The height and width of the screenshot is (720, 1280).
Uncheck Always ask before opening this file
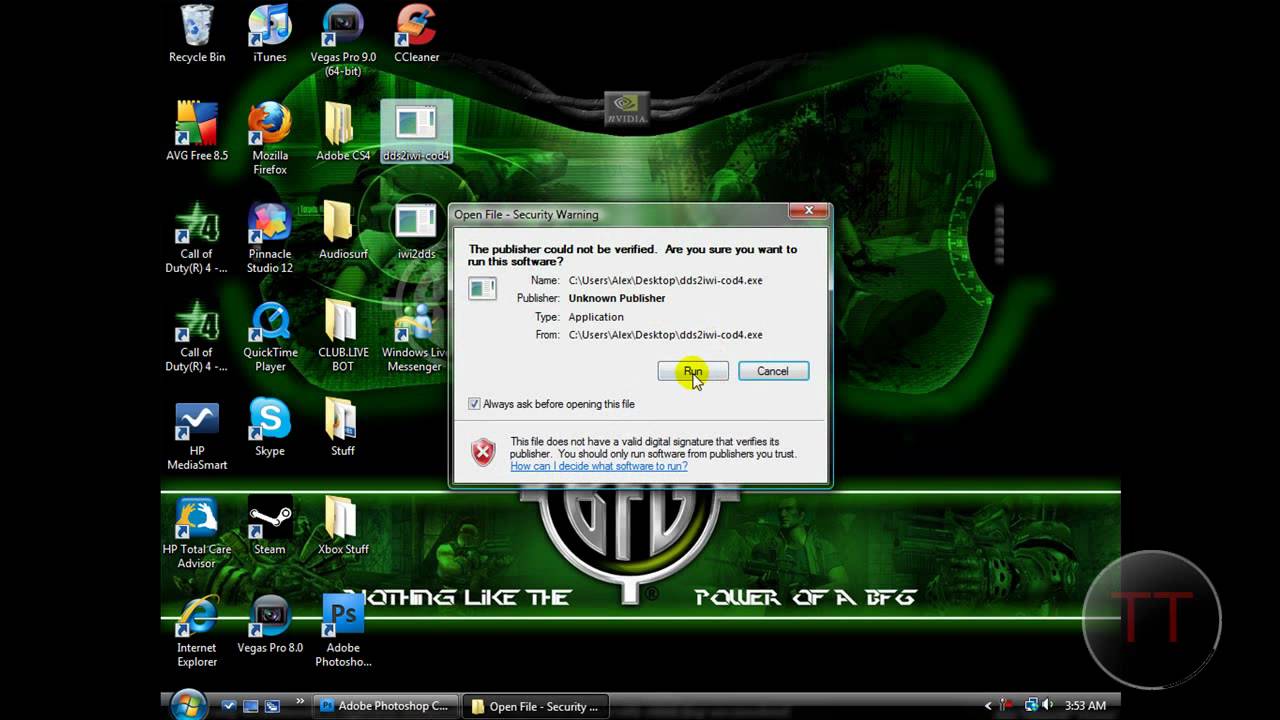pyautogui.click(x=474, y=404)
